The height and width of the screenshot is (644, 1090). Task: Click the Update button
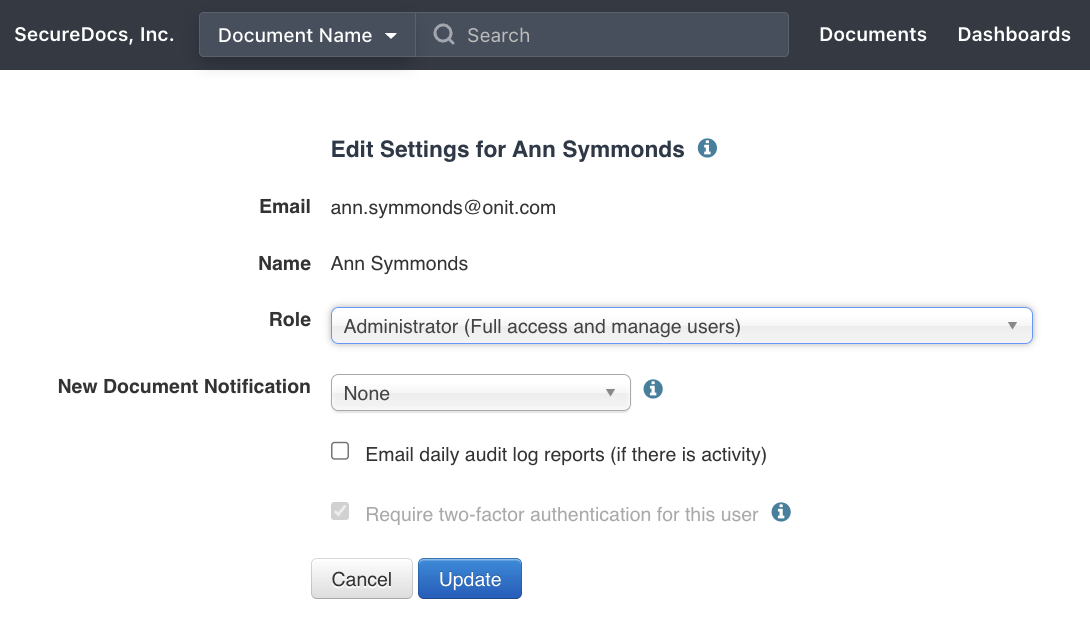[470, 579]
